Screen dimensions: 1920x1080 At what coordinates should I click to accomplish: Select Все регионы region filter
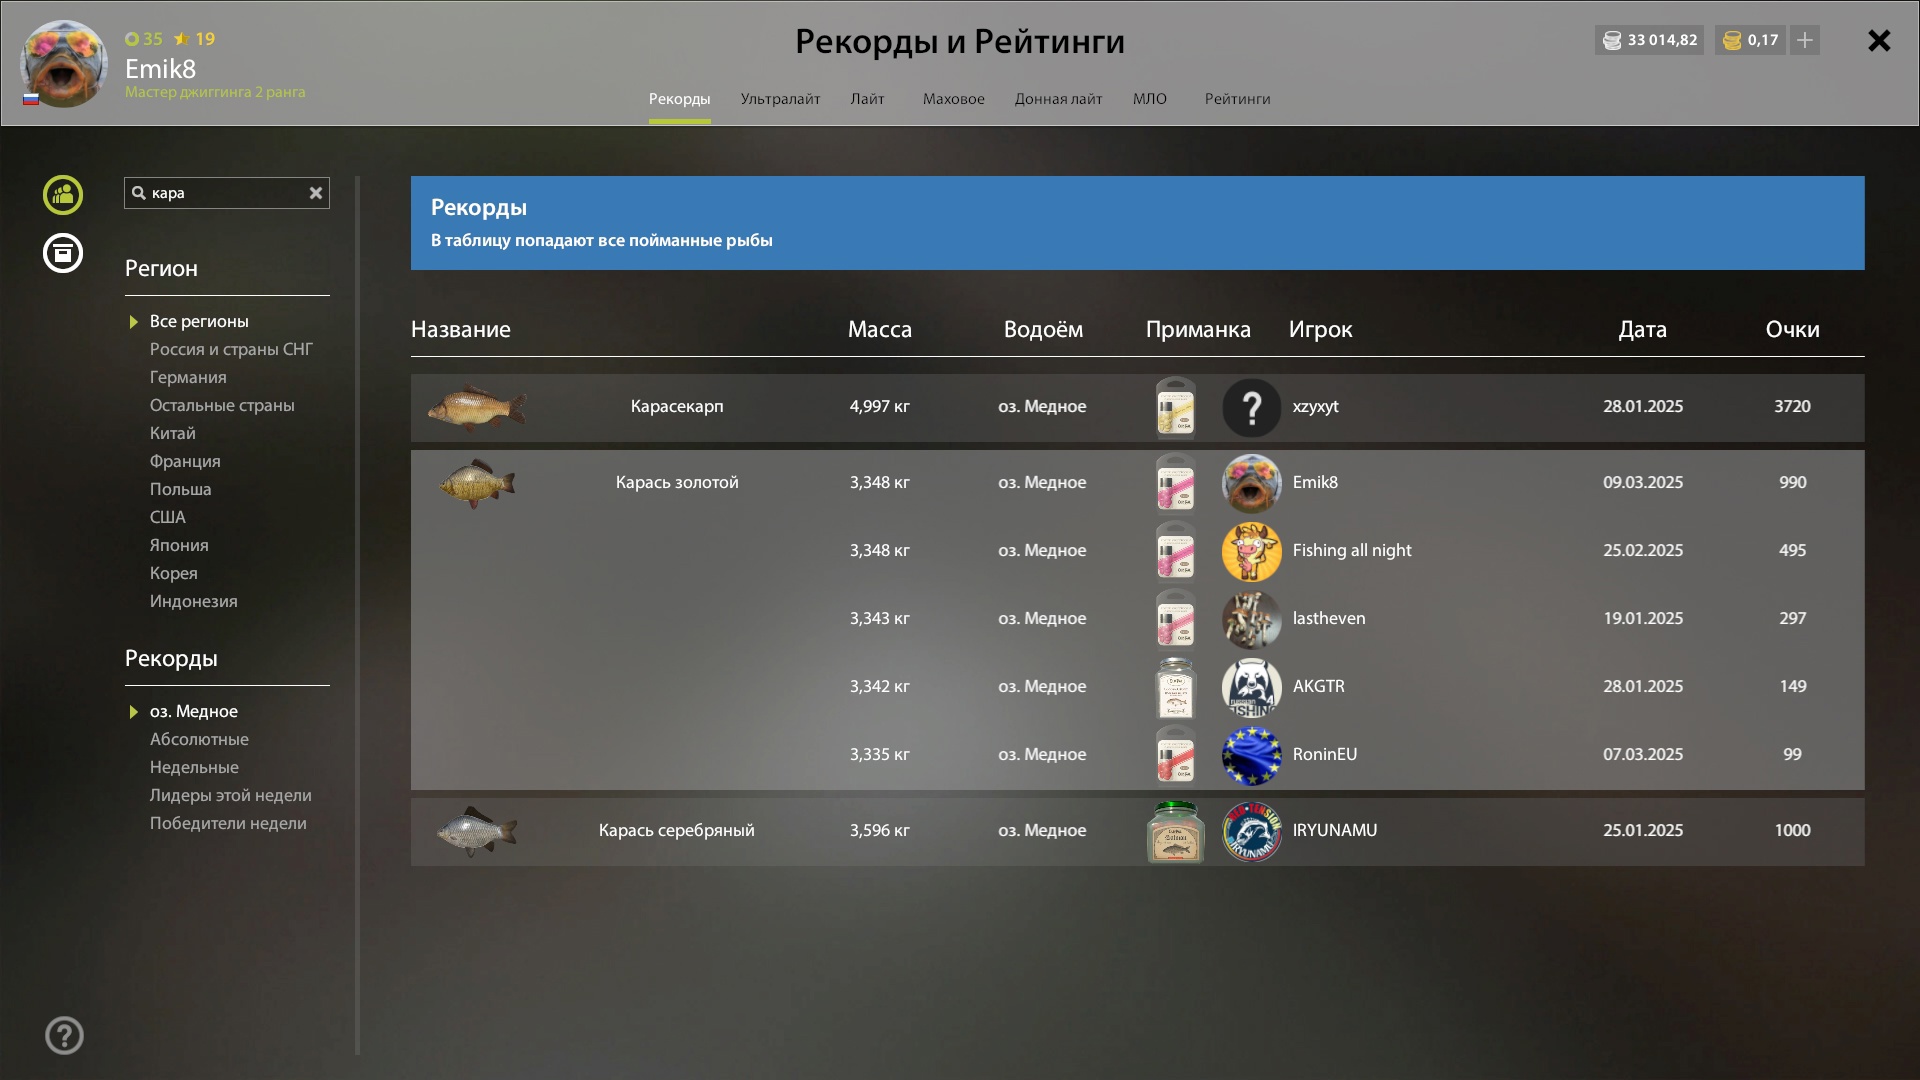coord(199,321)
